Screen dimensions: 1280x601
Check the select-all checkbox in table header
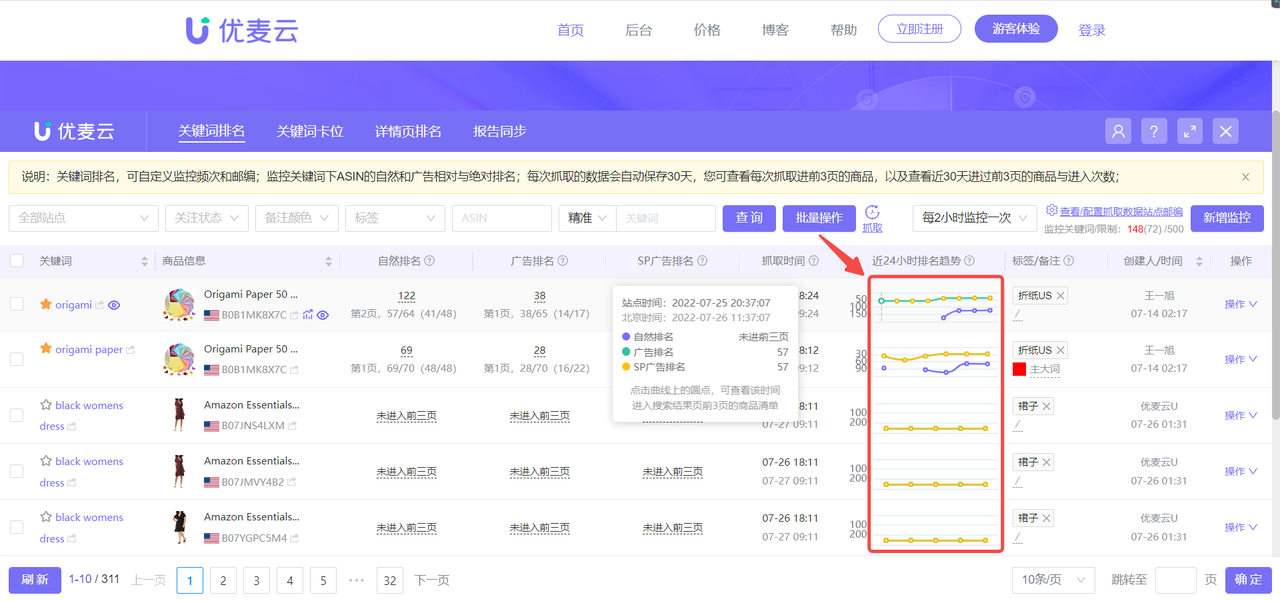coord(17,261)
